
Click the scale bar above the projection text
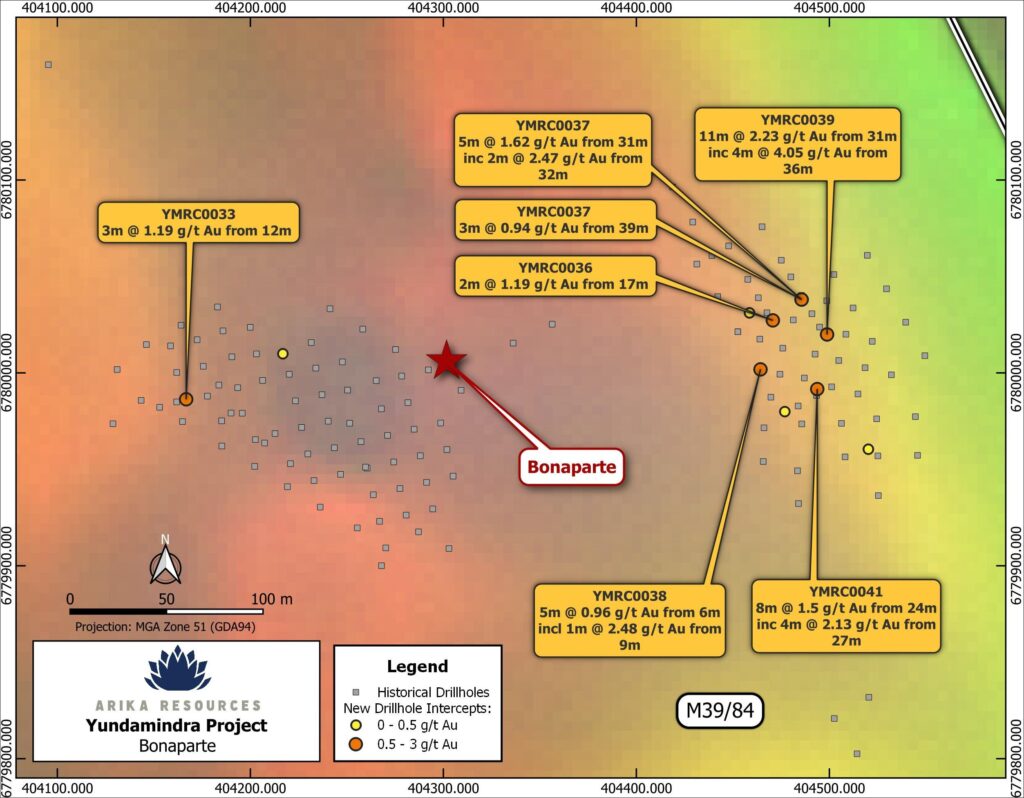click(x=166, y=610)
